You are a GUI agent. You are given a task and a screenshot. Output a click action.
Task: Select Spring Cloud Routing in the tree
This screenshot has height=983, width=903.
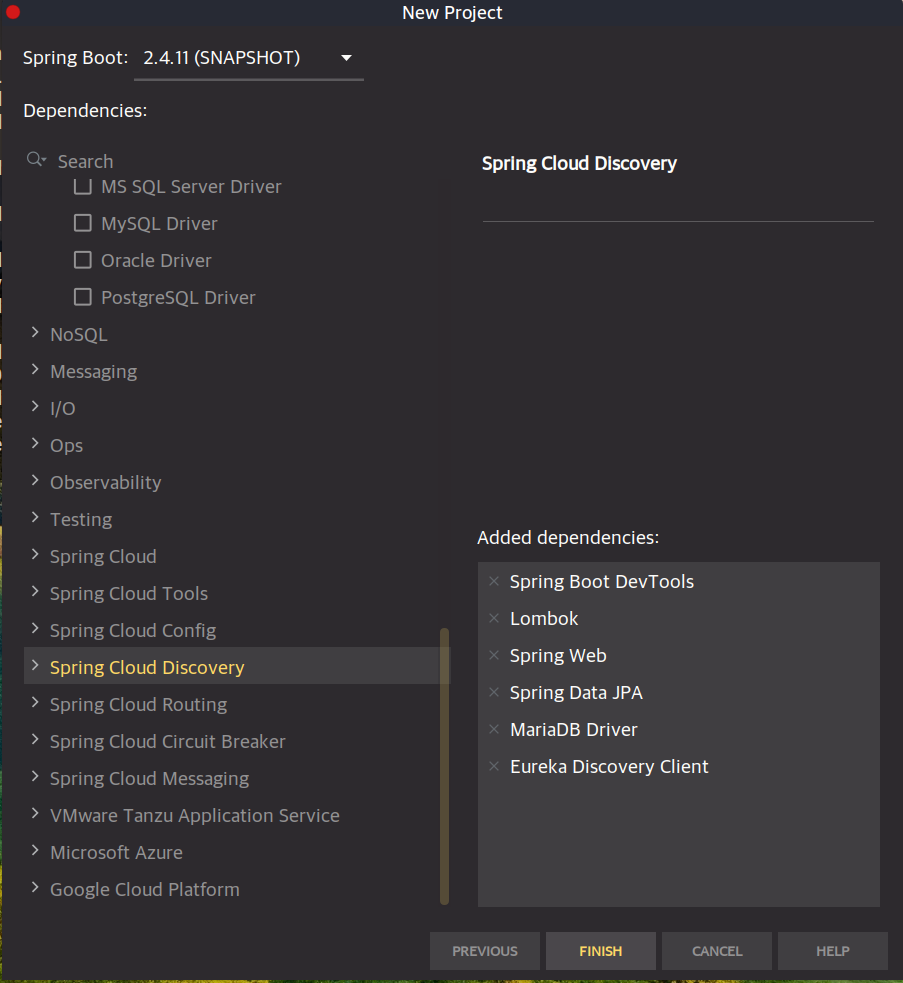(x=138, y=704)
